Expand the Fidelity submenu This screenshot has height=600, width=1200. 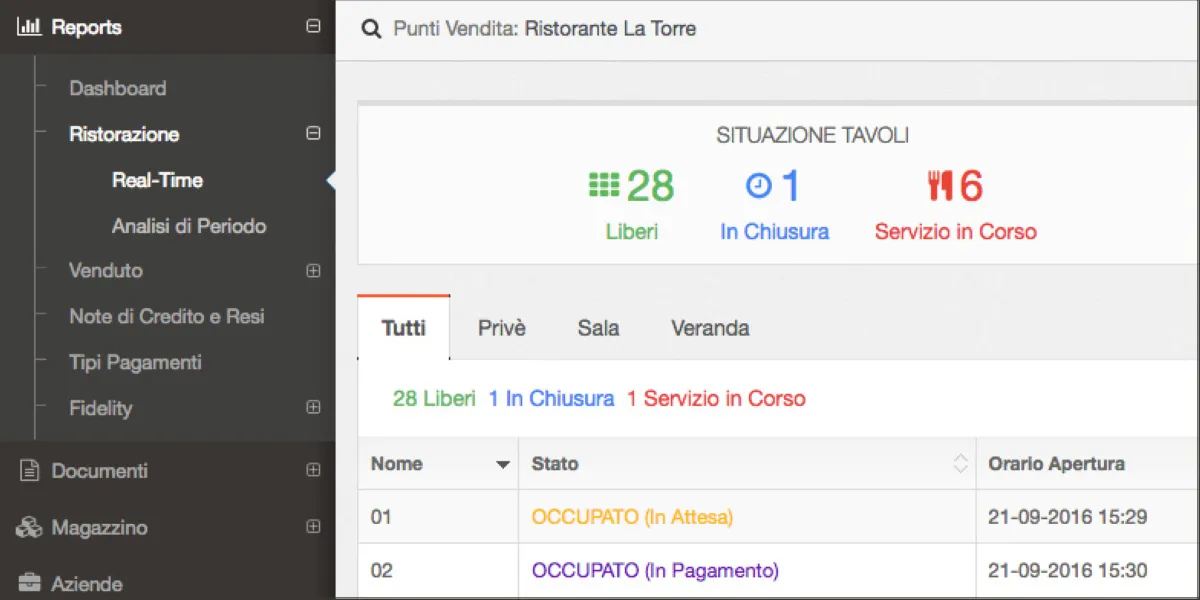(313, 407)
